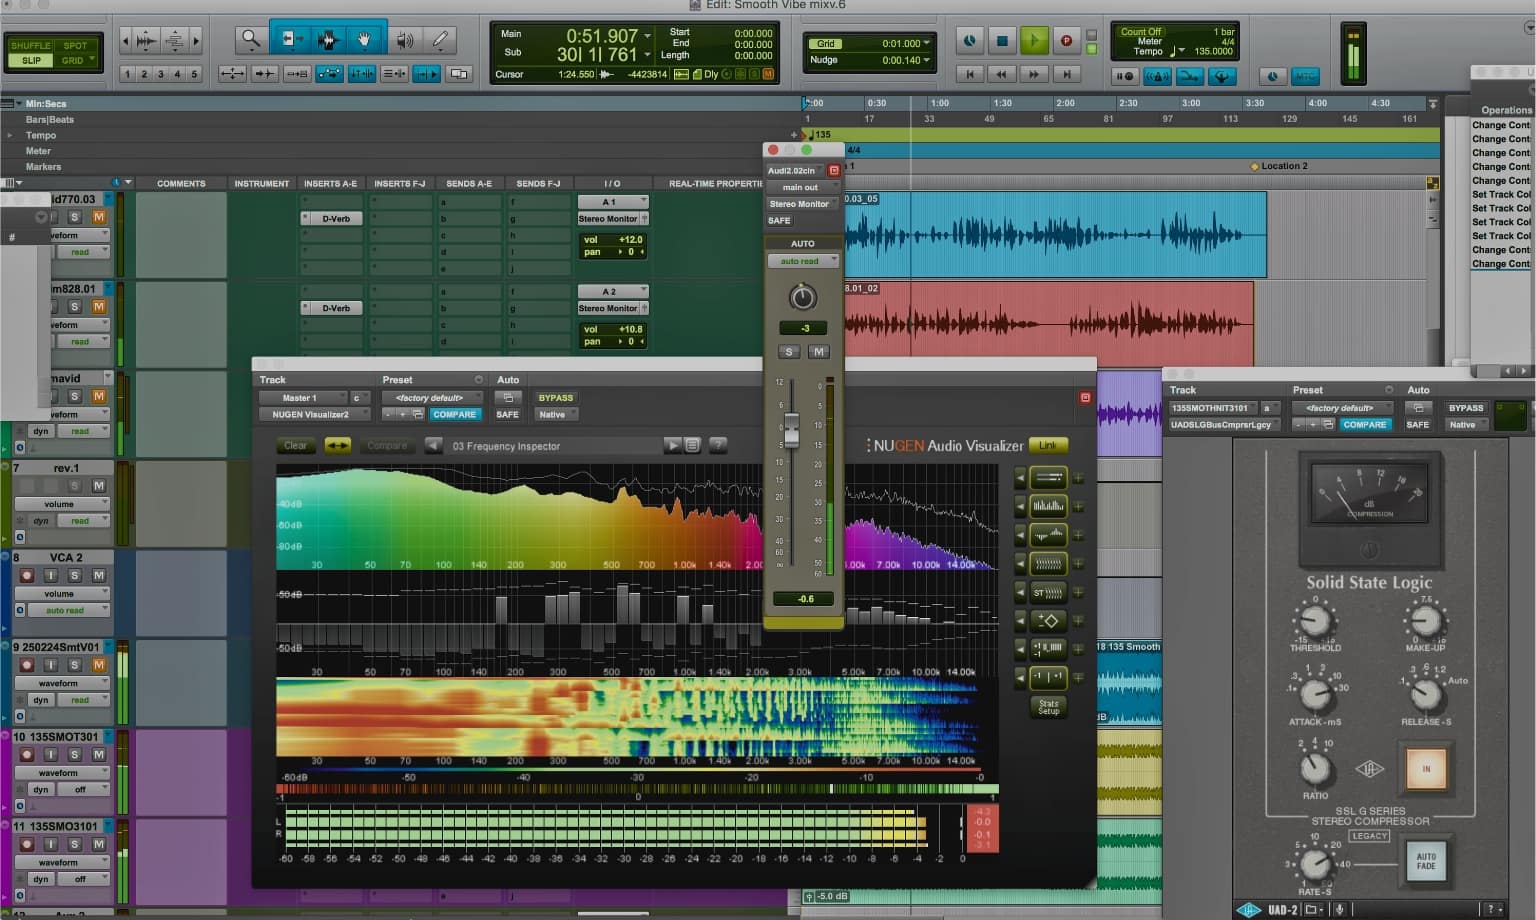Screen dimensions: 1536x920
Task: Click the Comments column header
Action: pyautogui.click(x=181, y=183)
